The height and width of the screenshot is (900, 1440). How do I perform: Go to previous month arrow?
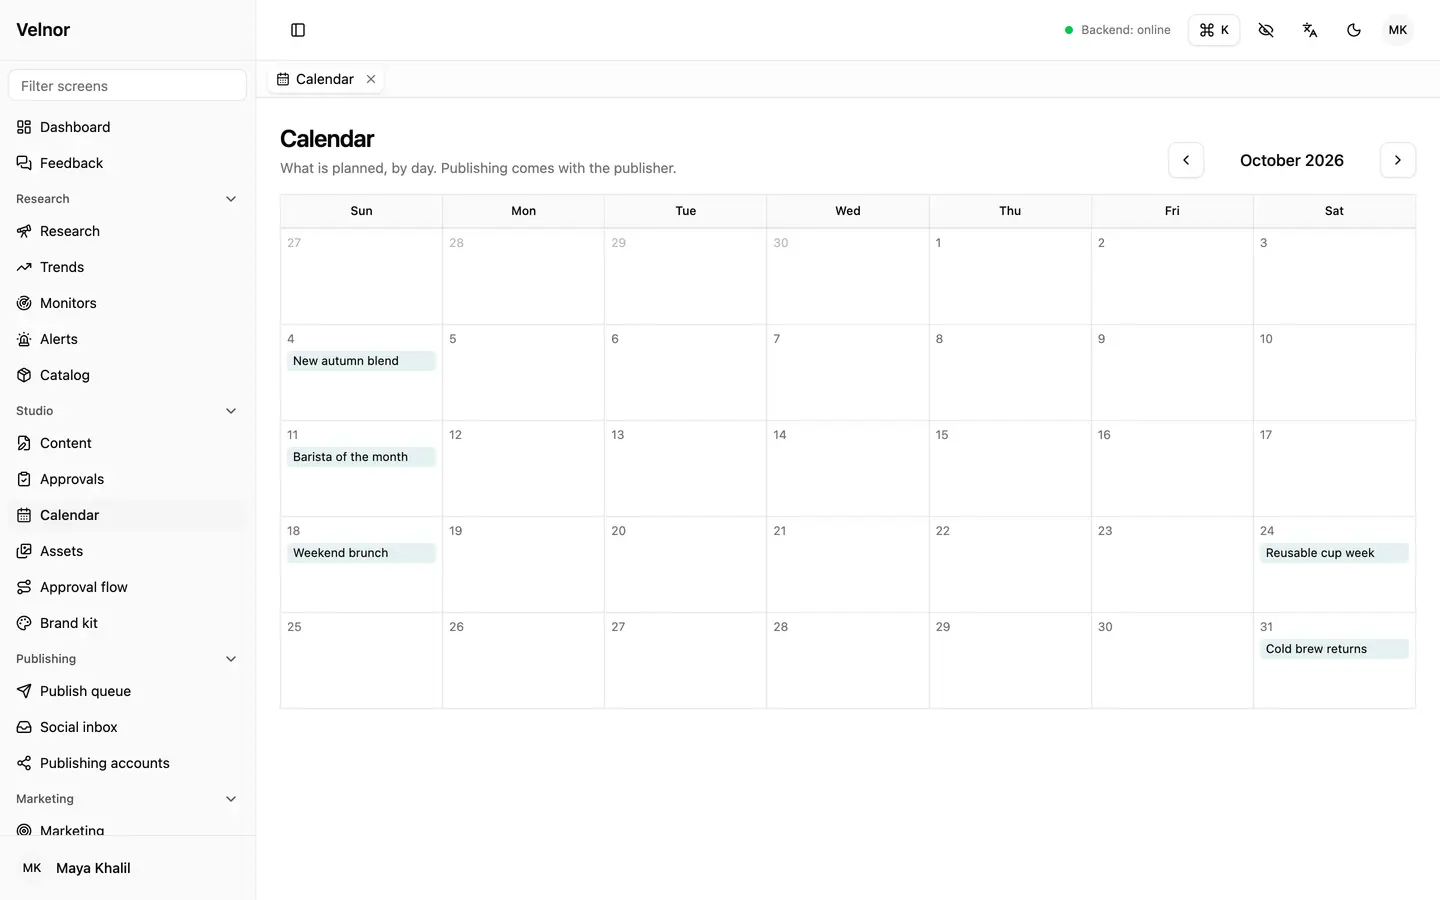click(x=1186, y=160)
